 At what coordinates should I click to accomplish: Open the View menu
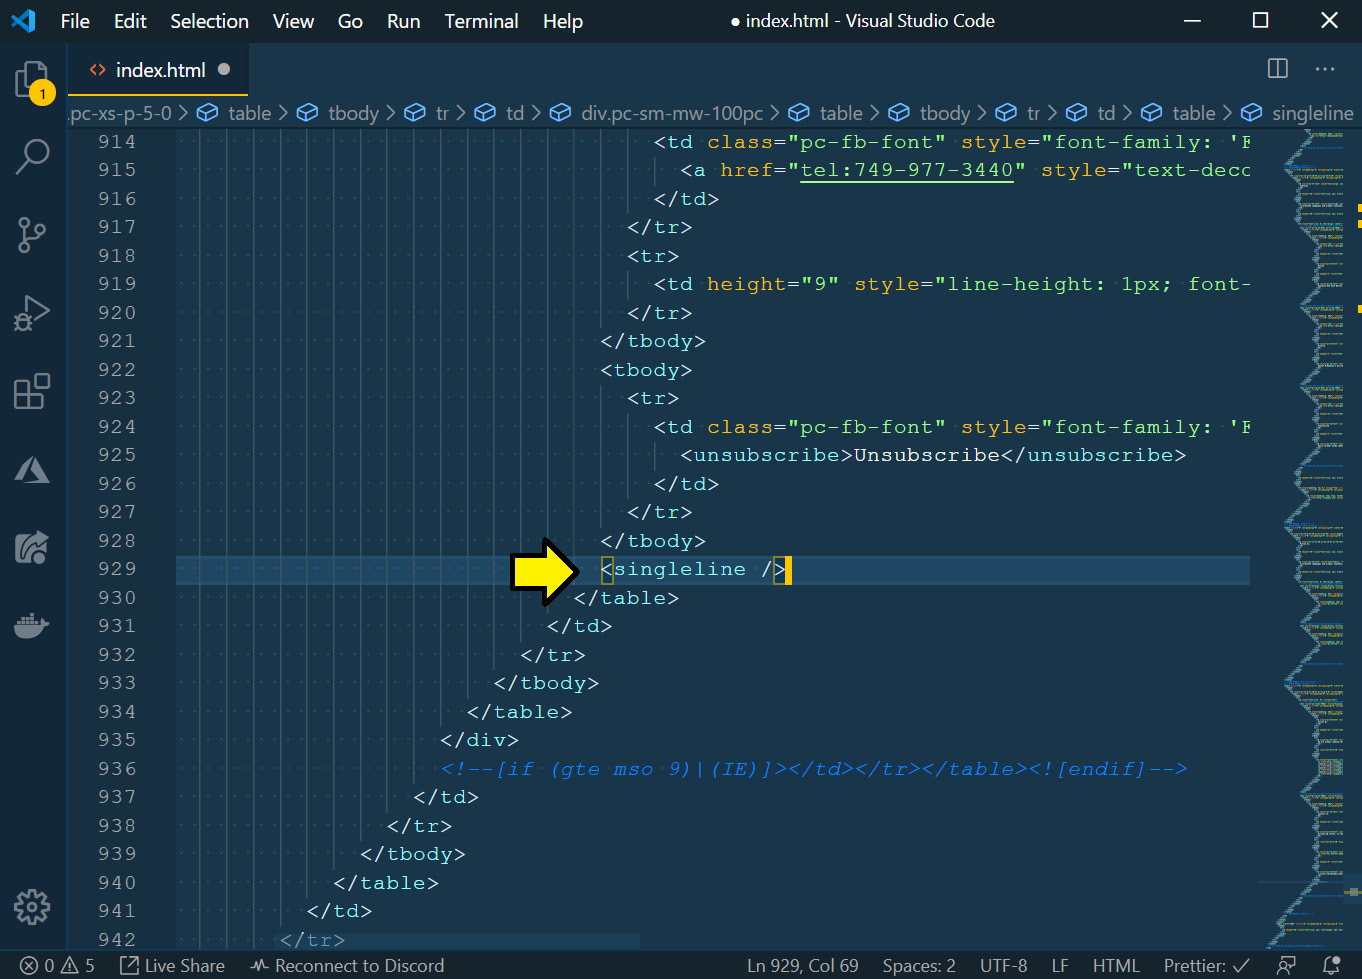(293, 21)
